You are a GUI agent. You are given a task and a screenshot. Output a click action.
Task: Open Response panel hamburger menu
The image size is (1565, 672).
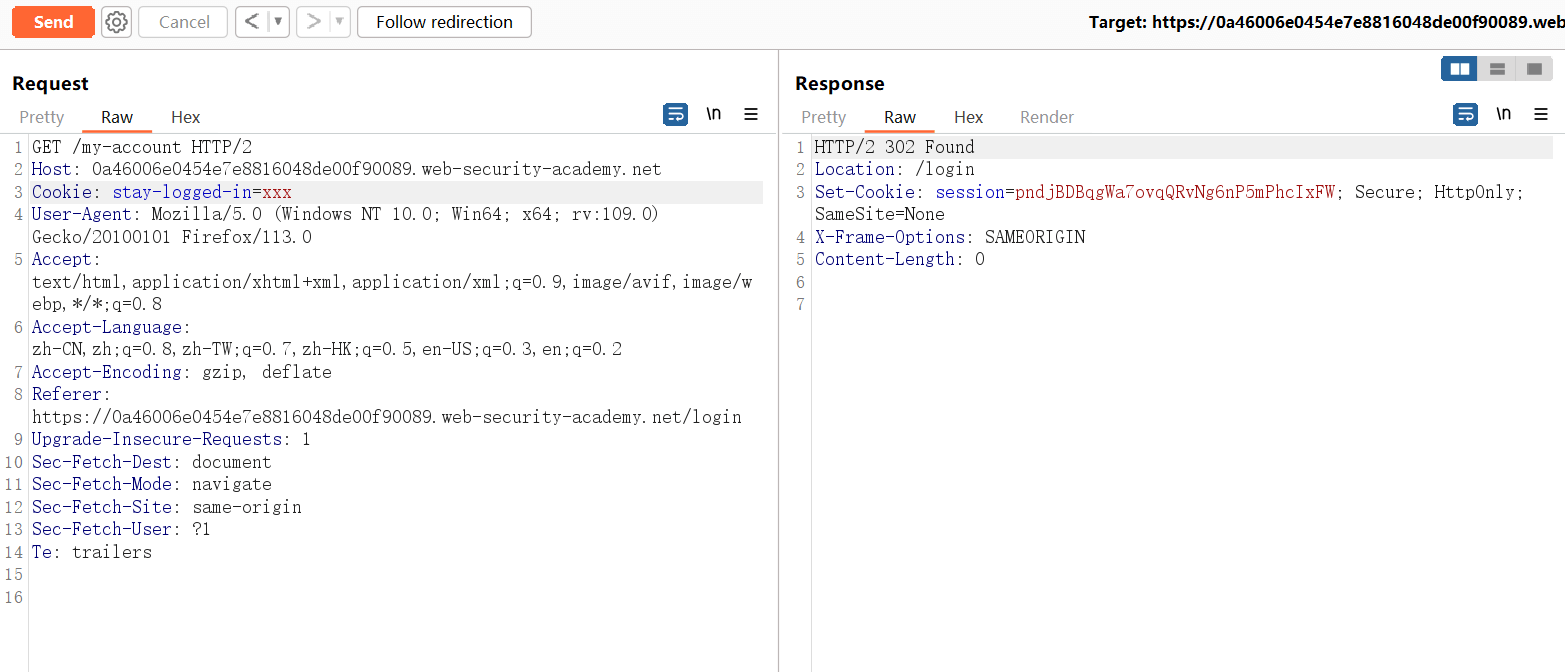tap(1541, 115)
